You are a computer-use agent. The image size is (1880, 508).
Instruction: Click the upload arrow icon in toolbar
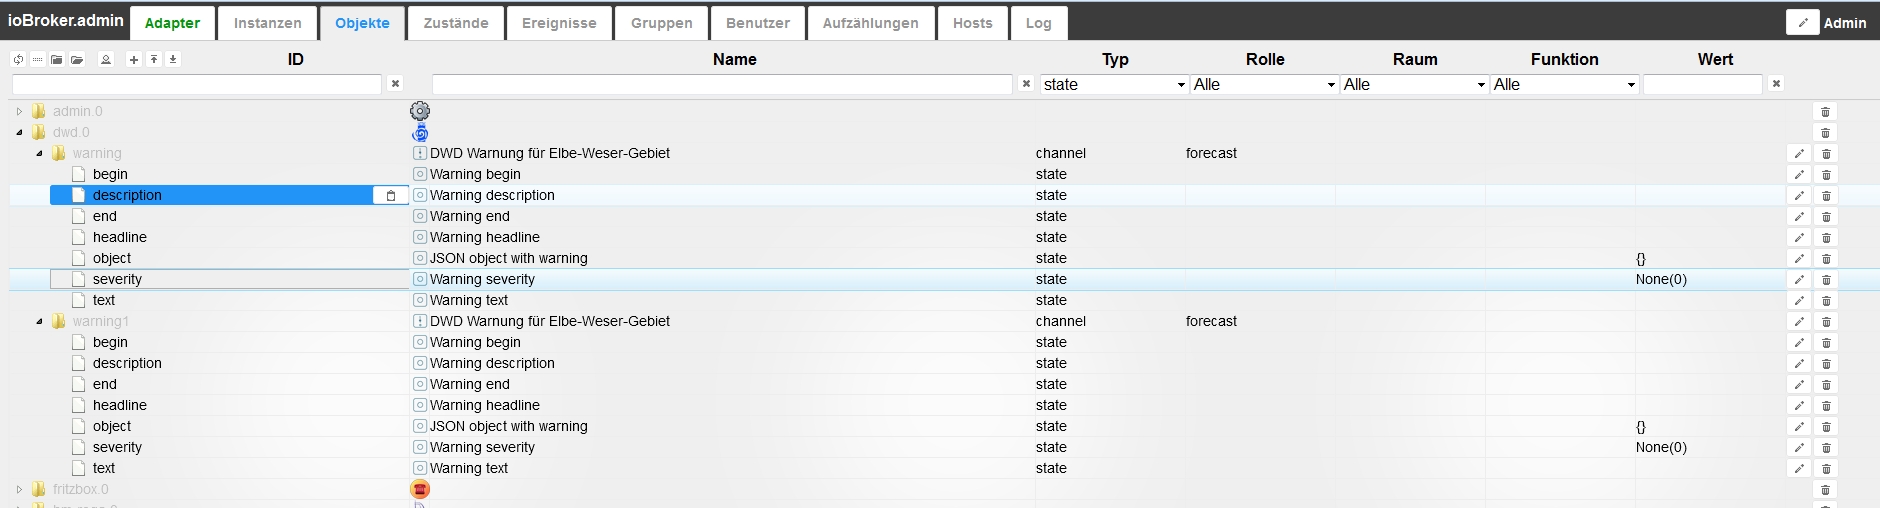[154, 59]
